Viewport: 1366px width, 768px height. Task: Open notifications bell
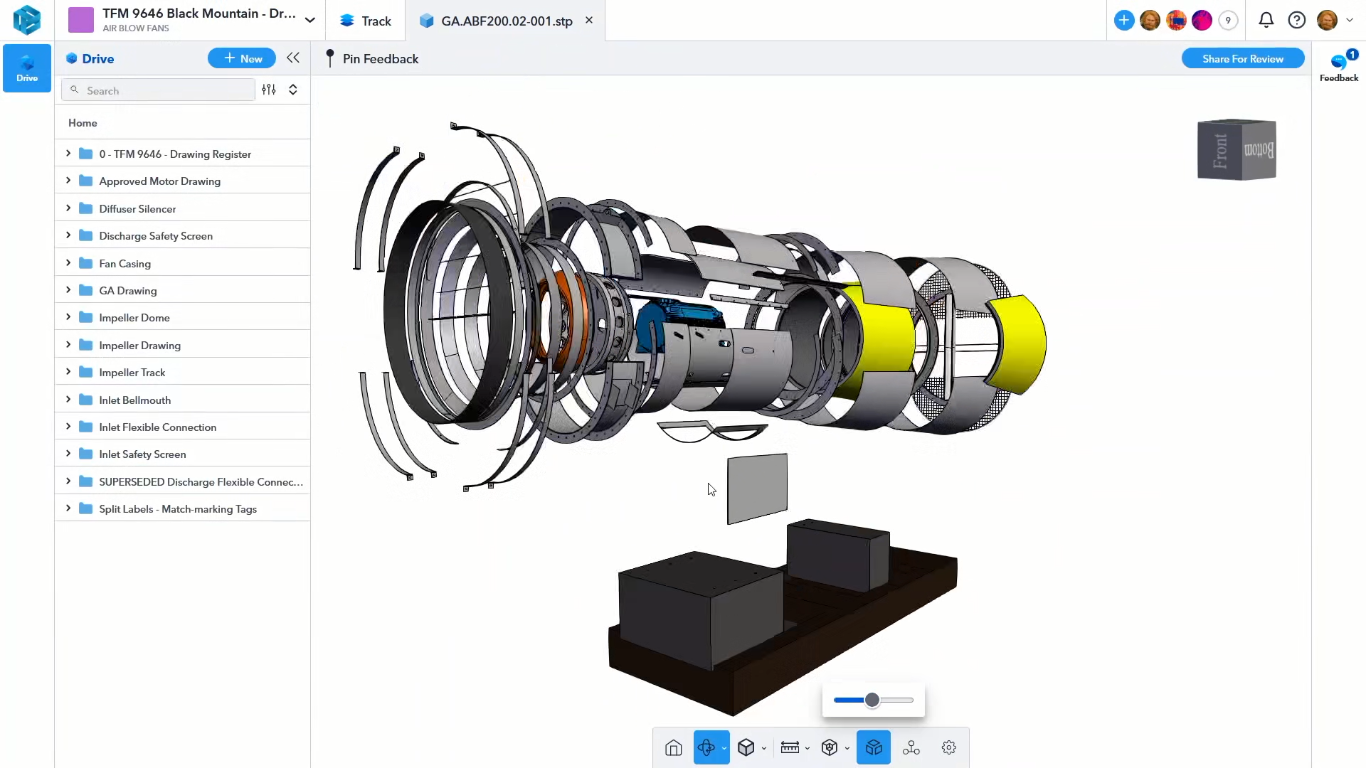pyautogui.click(x=1266, y=20)
